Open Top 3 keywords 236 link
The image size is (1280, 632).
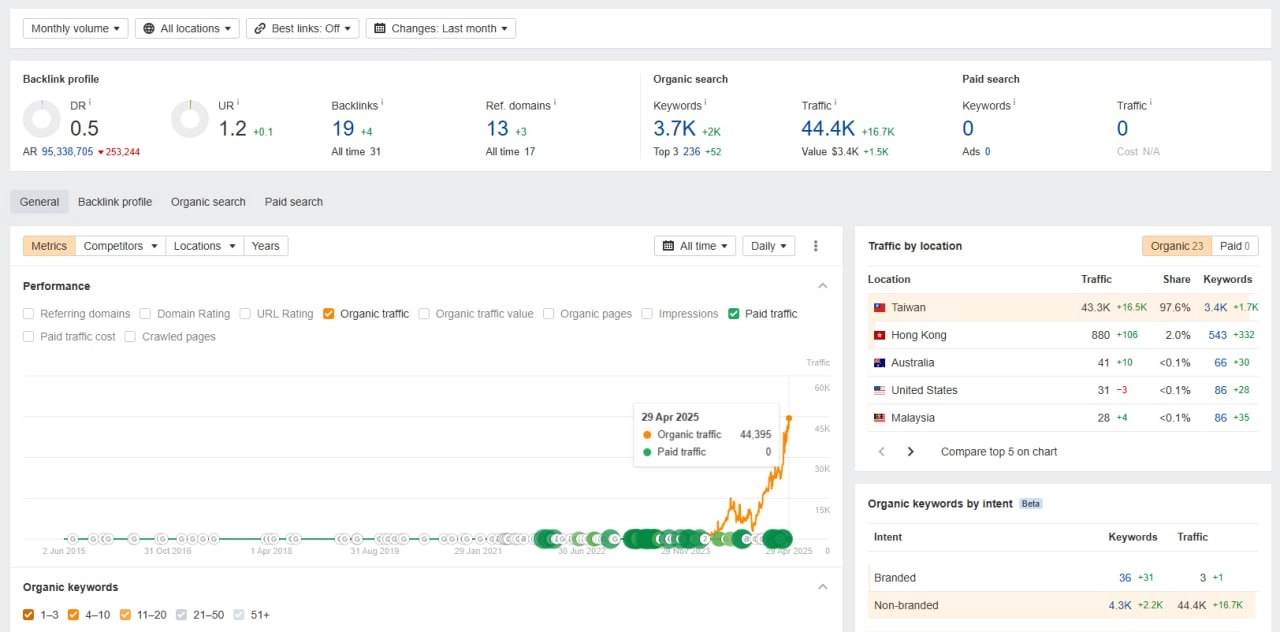691,152
